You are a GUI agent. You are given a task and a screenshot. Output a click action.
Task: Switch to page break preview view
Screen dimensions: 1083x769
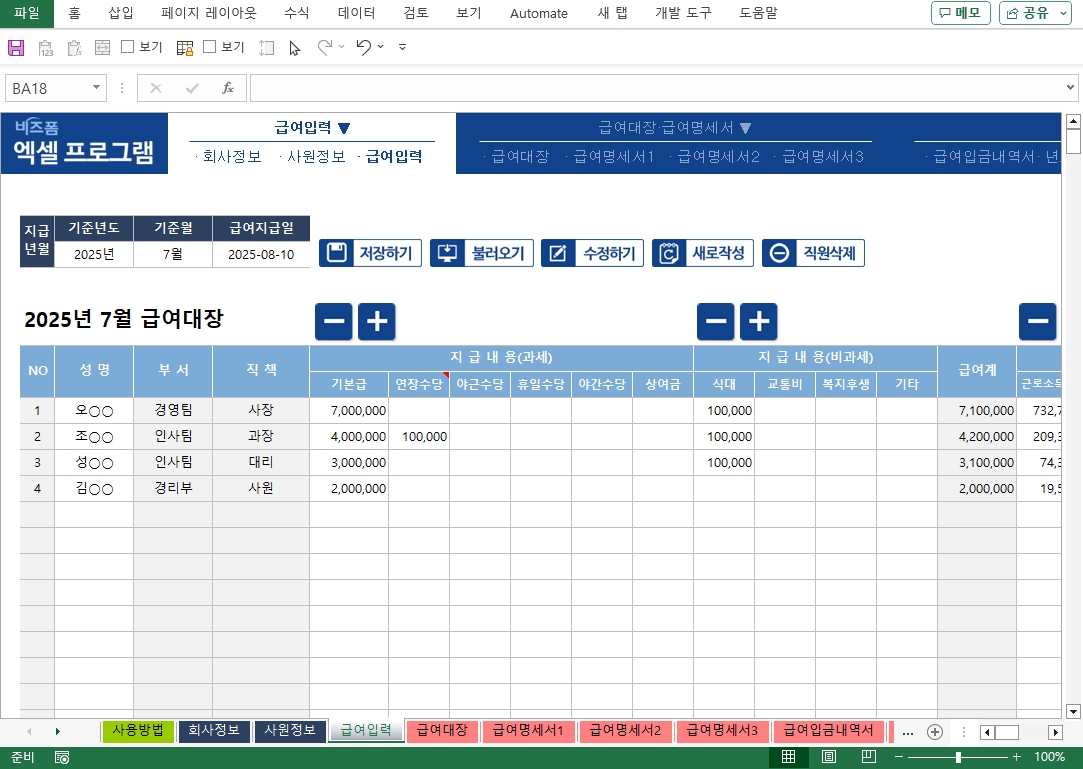tap(869, 757)
